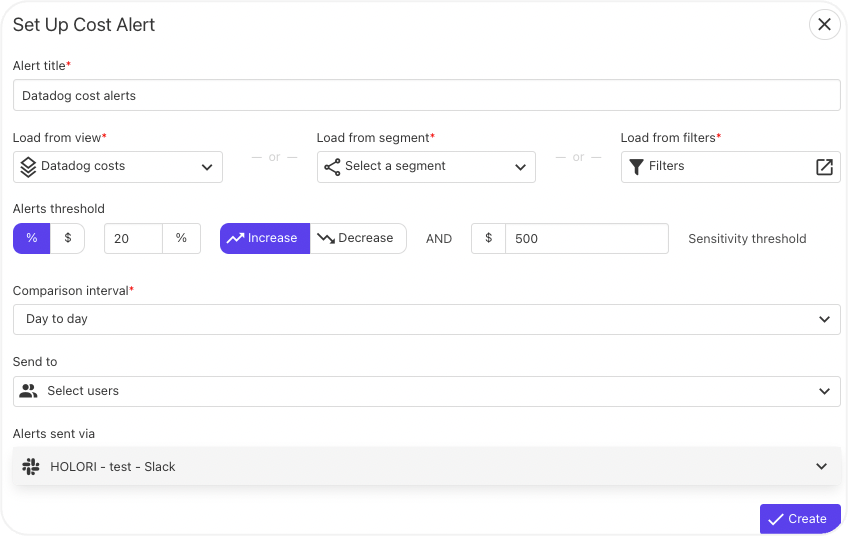This screenshot has height=536, width=848.
Task: Open filters via the external-link icon
Action: pyautogui.click(x=824, y=167)
